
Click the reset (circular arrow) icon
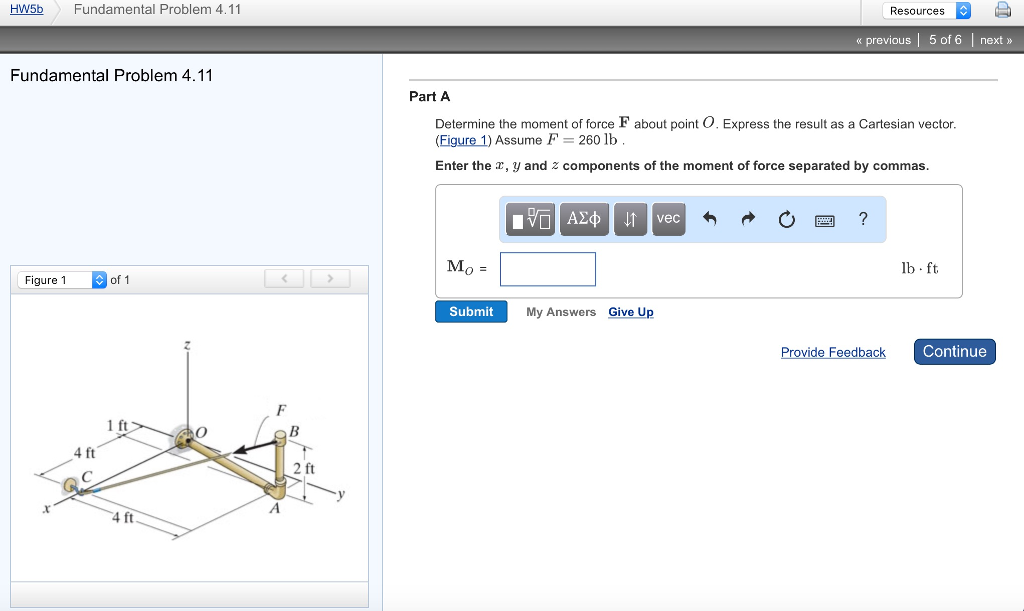(786, 219)
